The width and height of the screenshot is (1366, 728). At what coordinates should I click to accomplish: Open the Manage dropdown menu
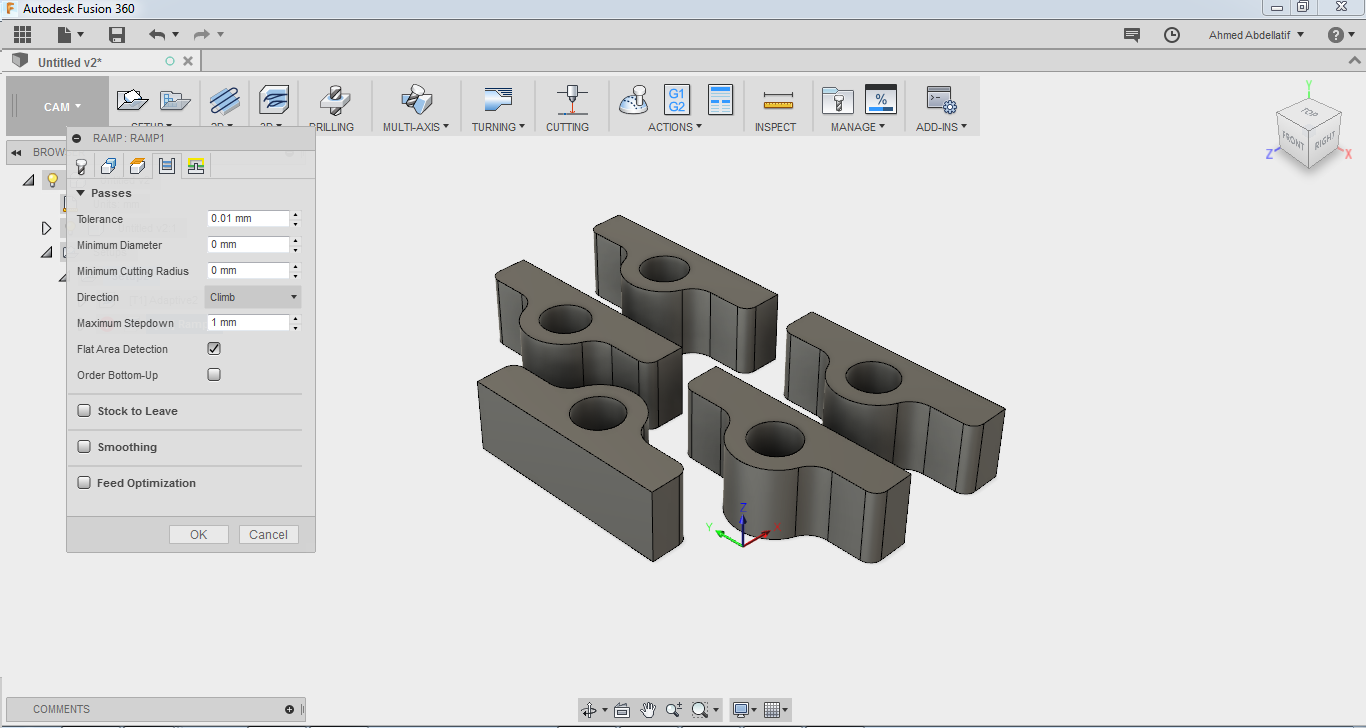point(858,127)
